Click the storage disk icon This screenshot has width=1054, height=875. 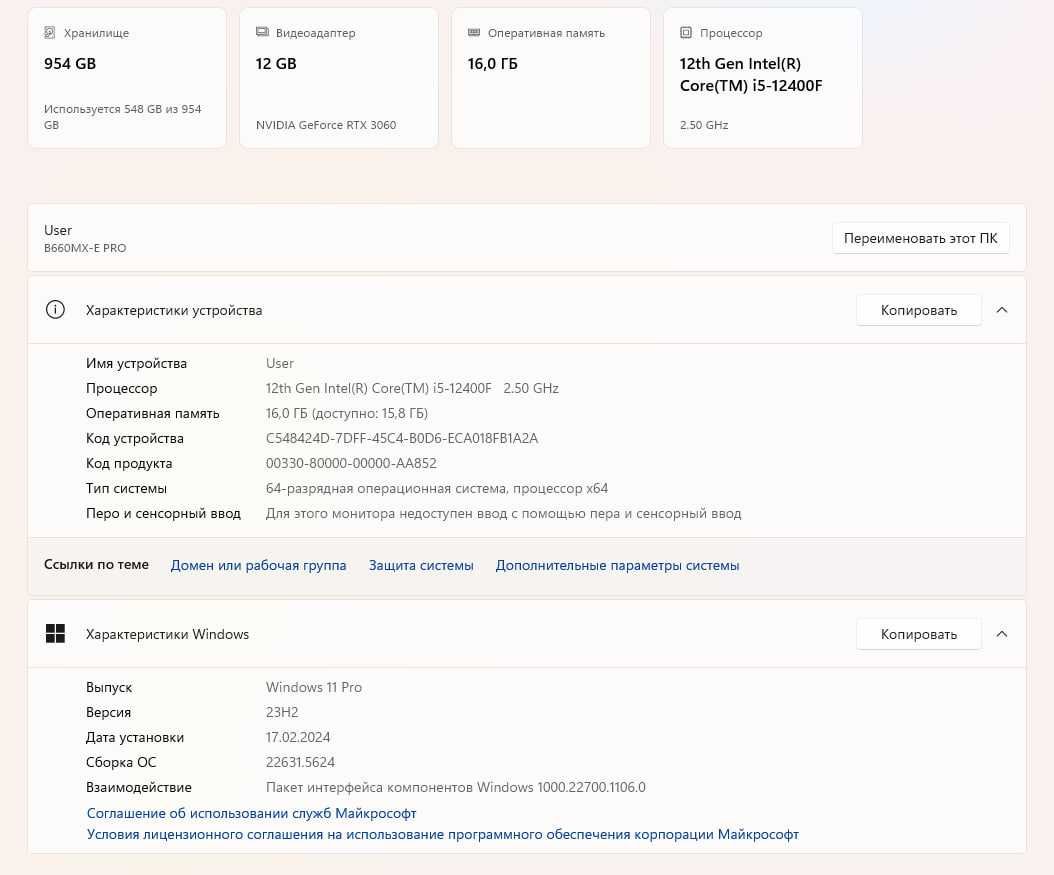[49, 32]
